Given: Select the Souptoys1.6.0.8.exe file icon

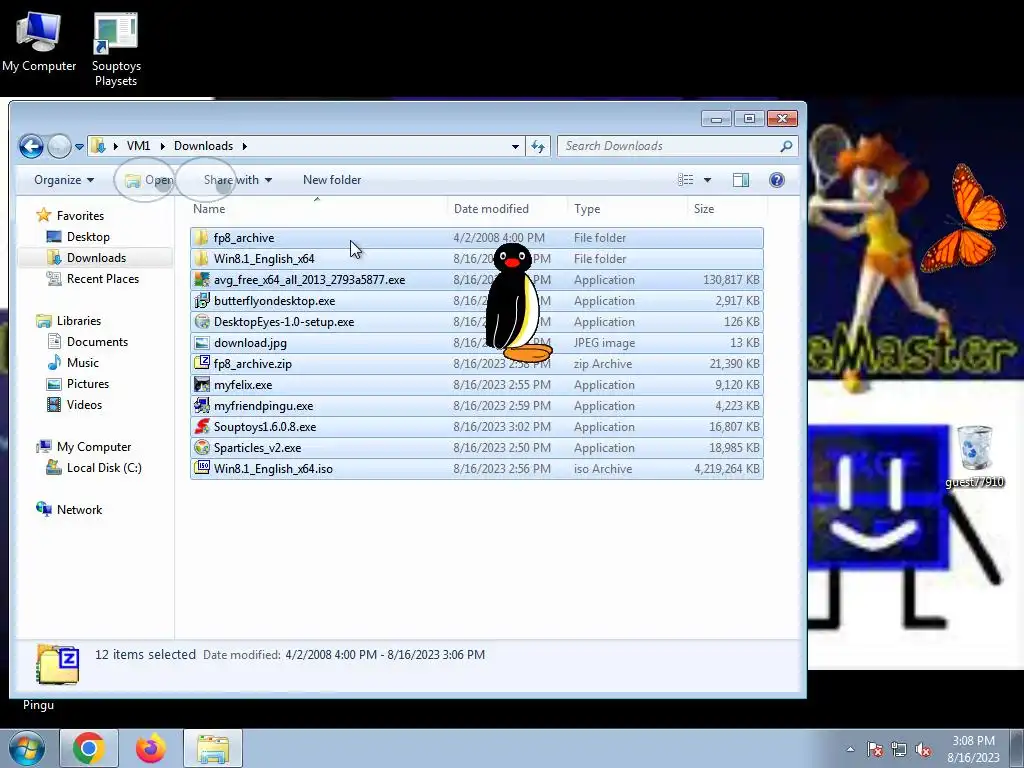Looking at the screenshot, I should point(202,426).
